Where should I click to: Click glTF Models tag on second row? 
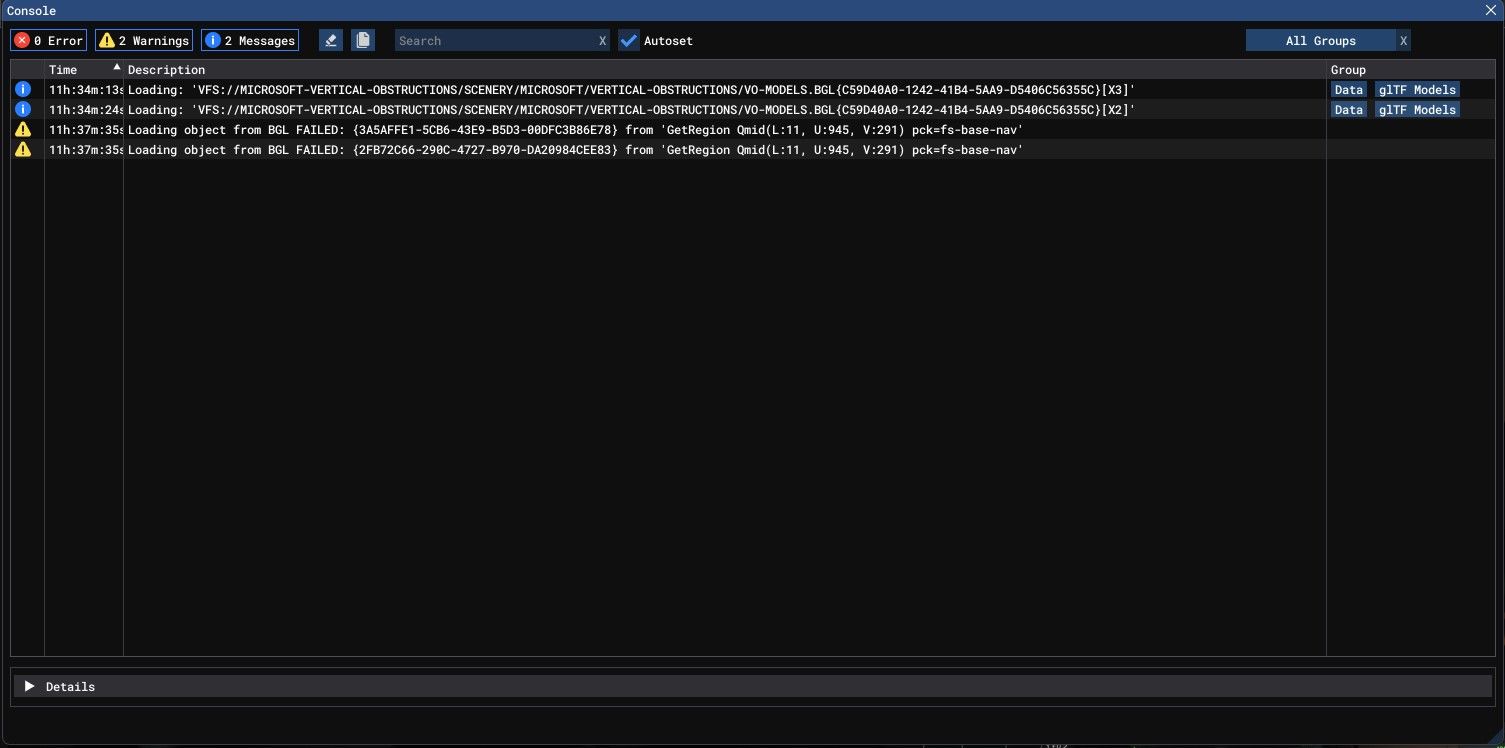pos(1416,110)
